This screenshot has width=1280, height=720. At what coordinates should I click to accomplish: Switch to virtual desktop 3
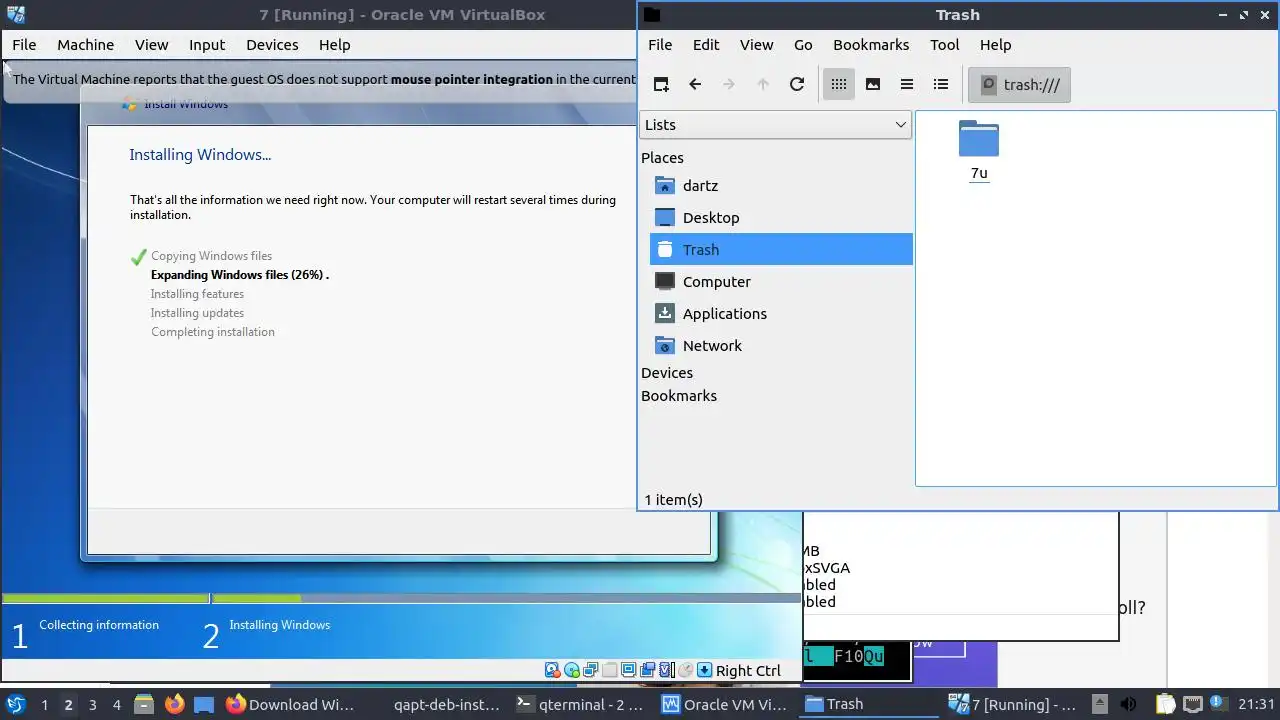[92, 704]
